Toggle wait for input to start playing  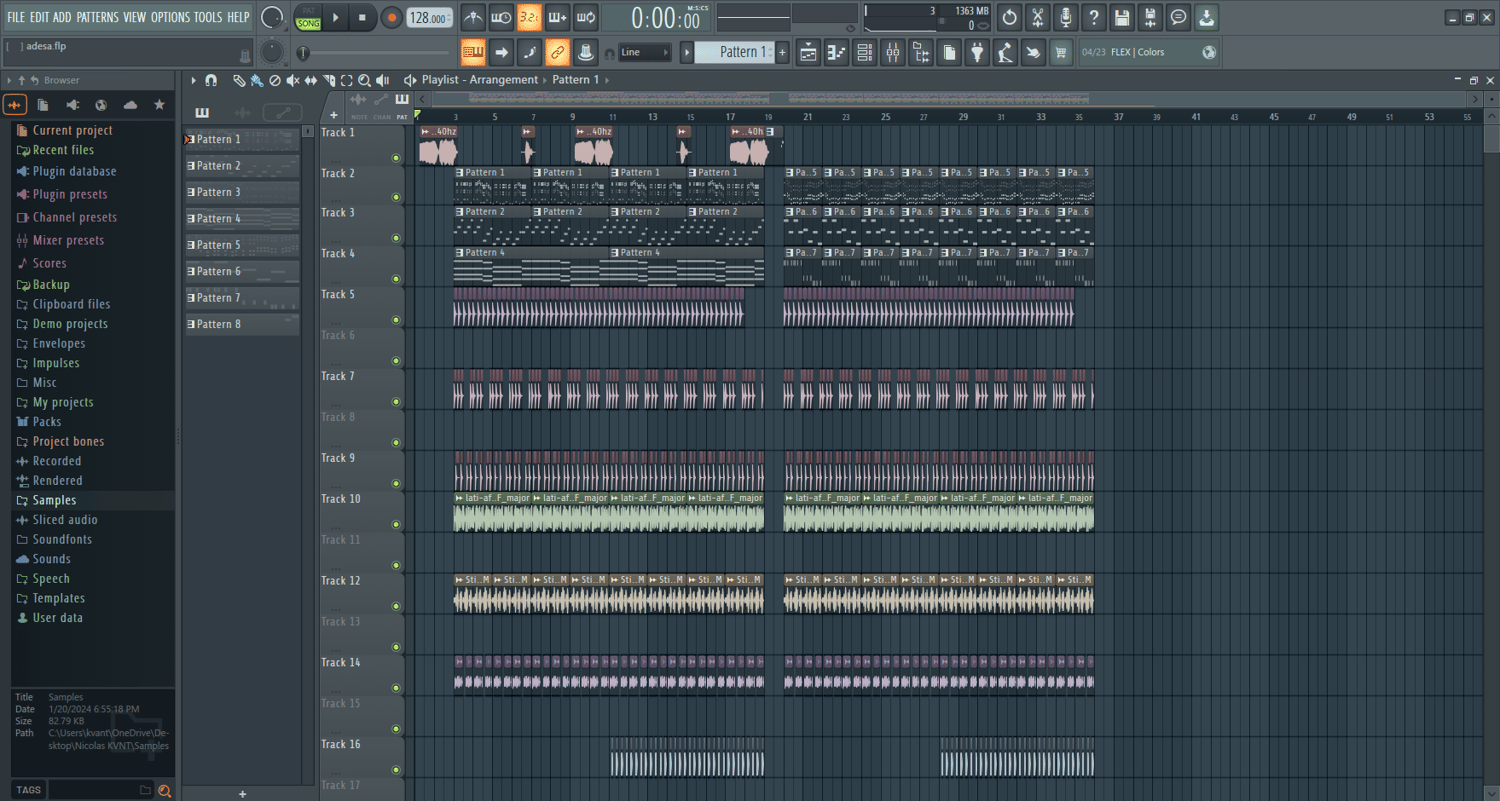502,17
